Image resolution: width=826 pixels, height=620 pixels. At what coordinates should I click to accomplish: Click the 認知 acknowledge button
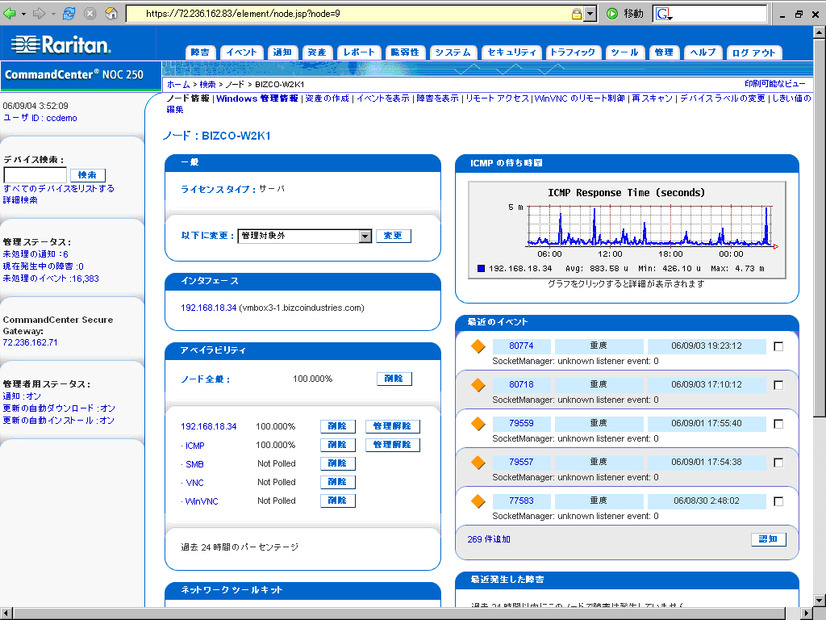(x=768, y=539)
